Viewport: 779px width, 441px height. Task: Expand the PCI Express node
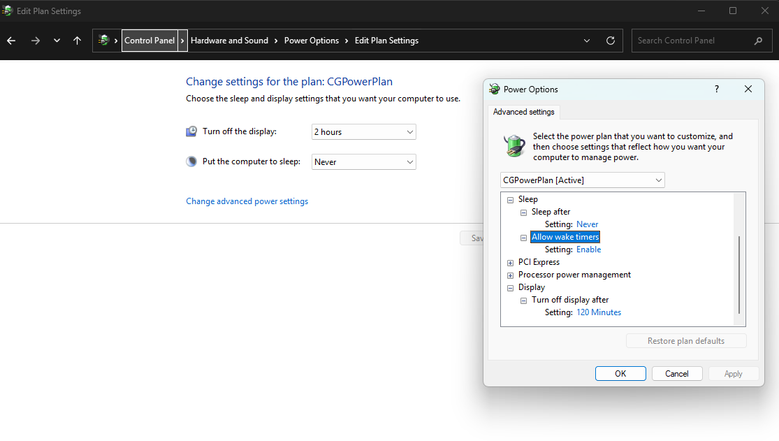(510, 263)
